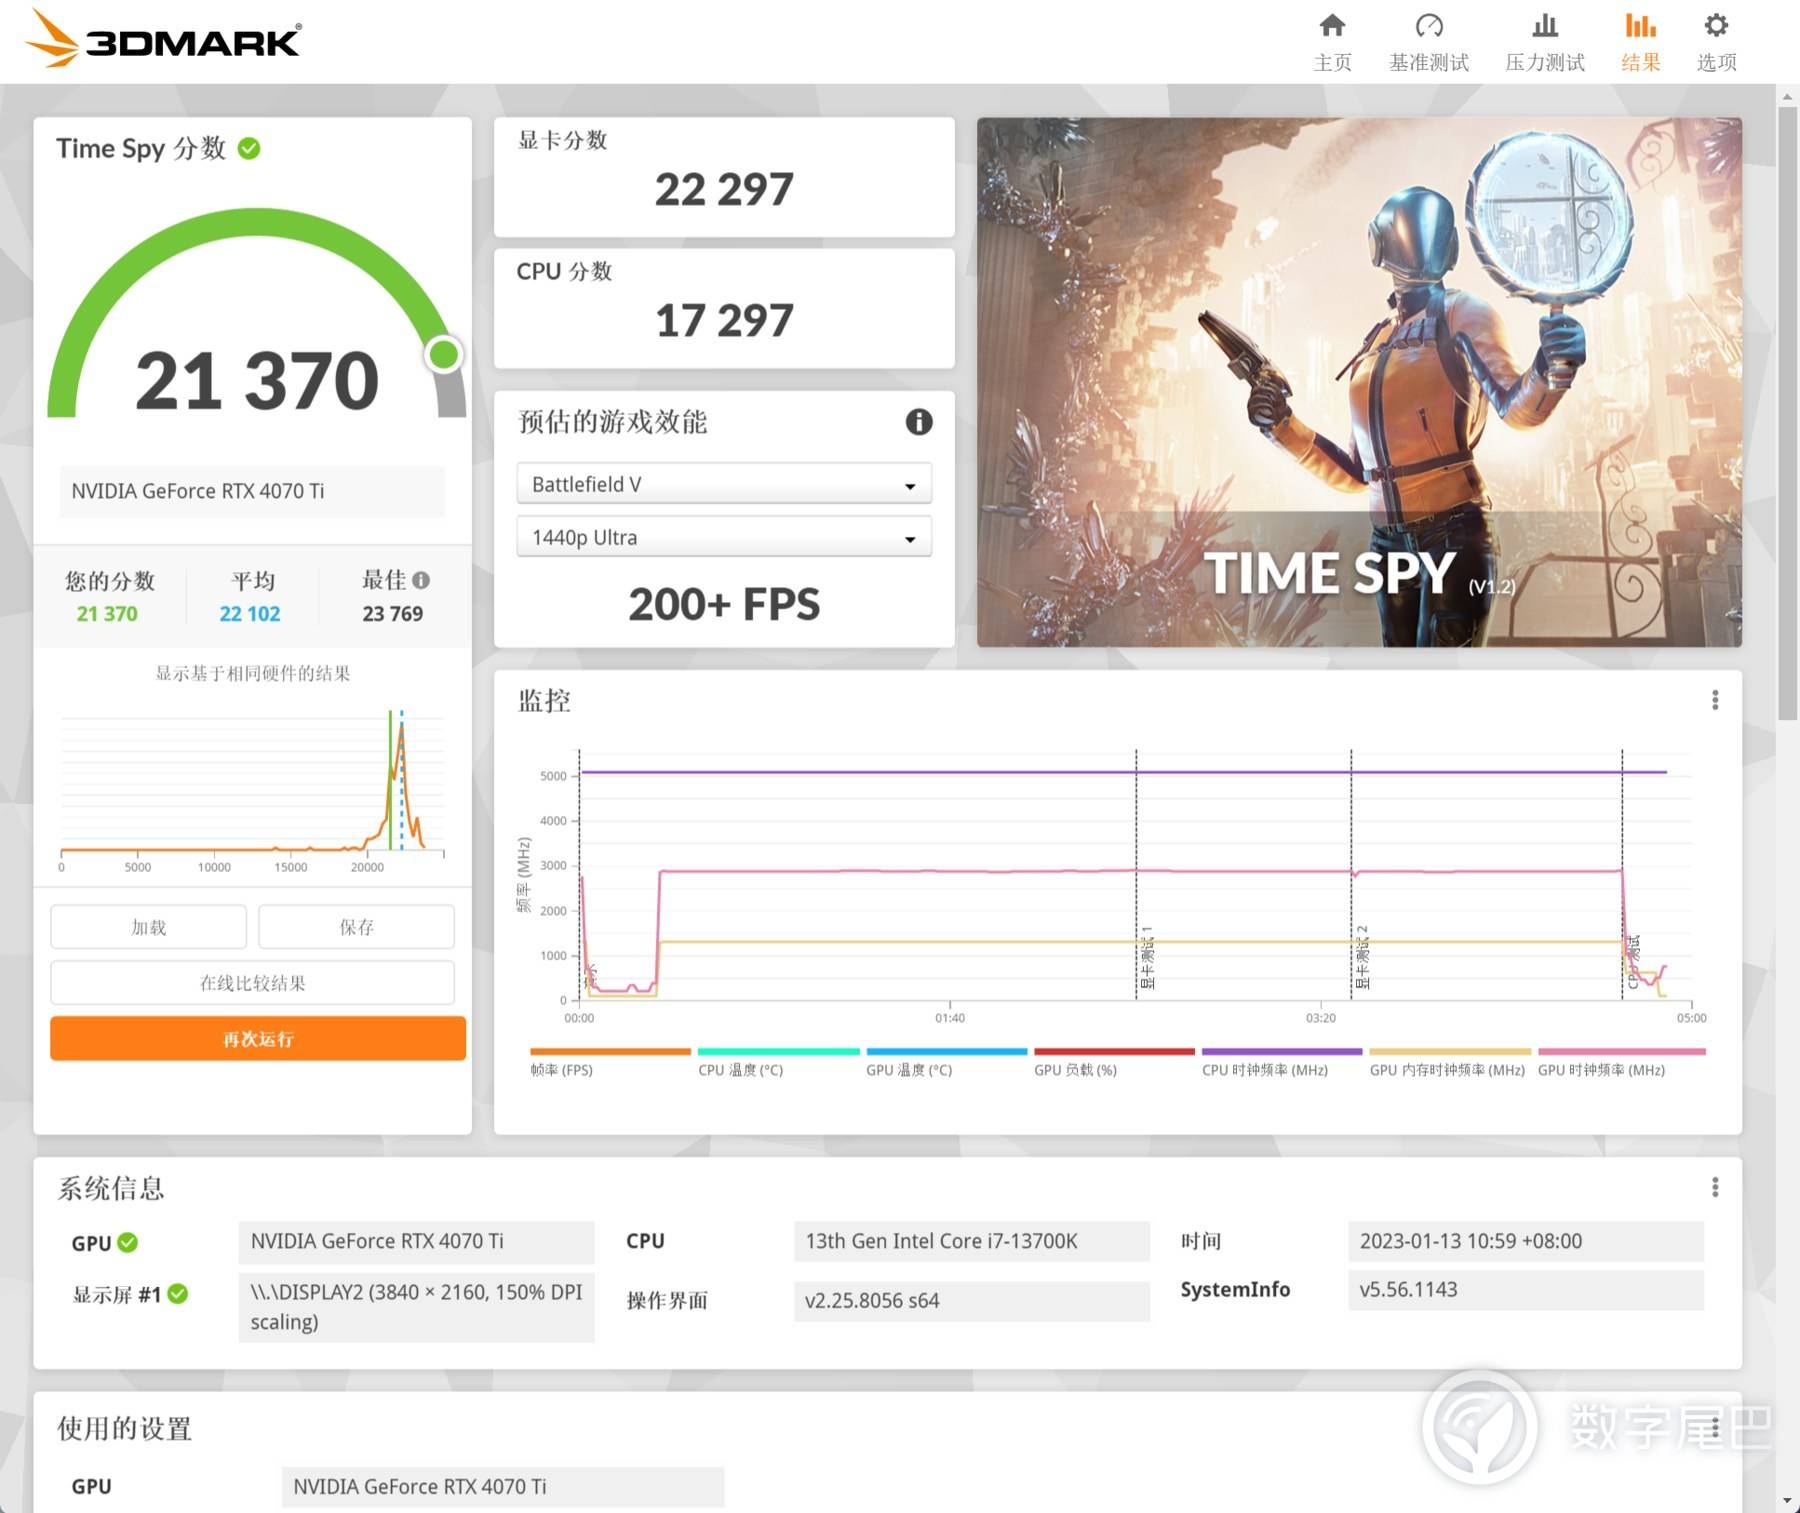Click the orange 再次运行 run again button
This screenshot has width=1800, height=1513.
click(x=258, y=1039)
